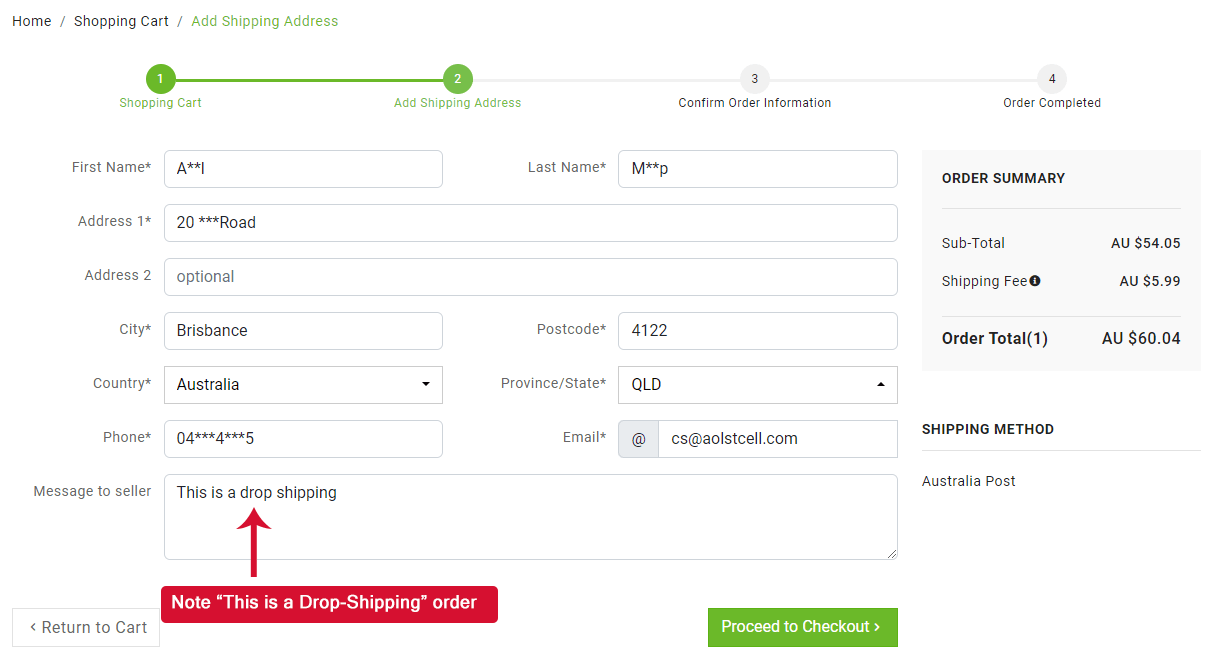Edit the City field
1210x660 pixels.
303,331
